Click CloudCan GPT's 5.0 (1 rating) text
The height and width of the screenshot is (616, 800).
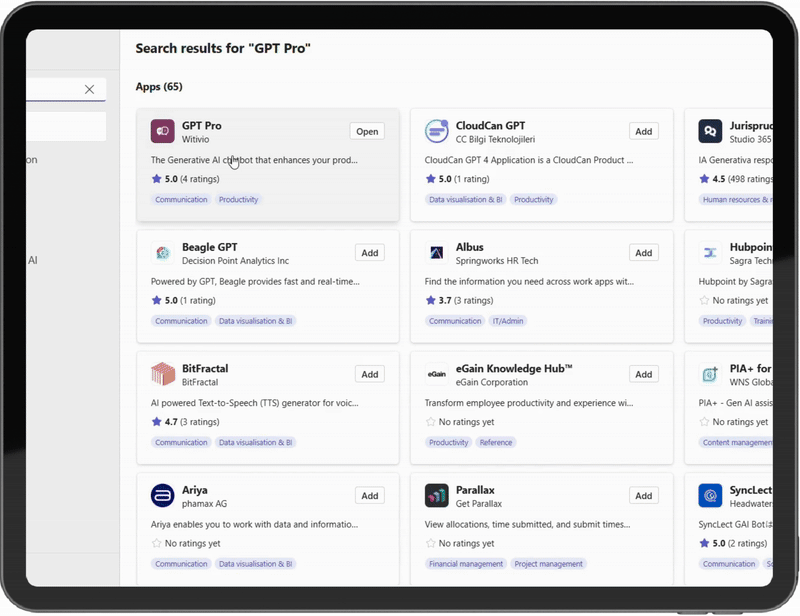(x=464, y=179)
